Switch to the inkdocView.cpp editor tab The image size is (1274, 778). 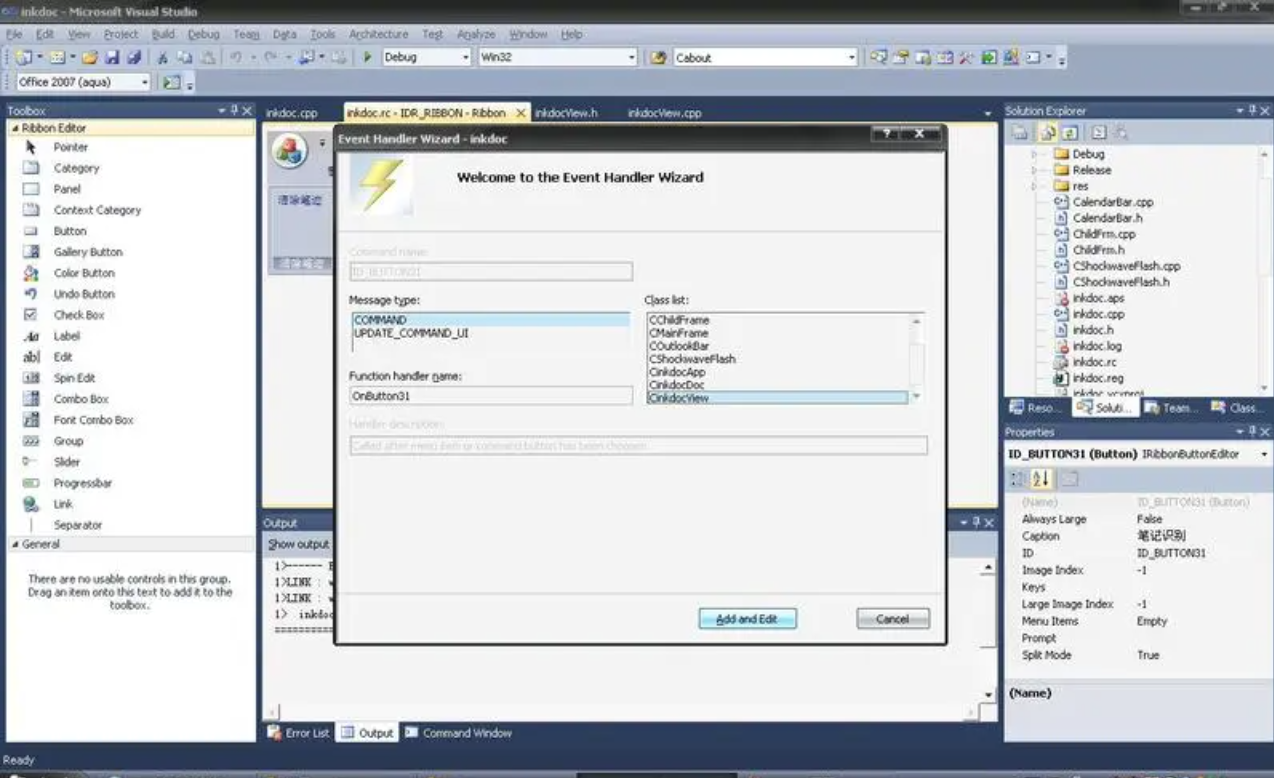tap(665, 113)
